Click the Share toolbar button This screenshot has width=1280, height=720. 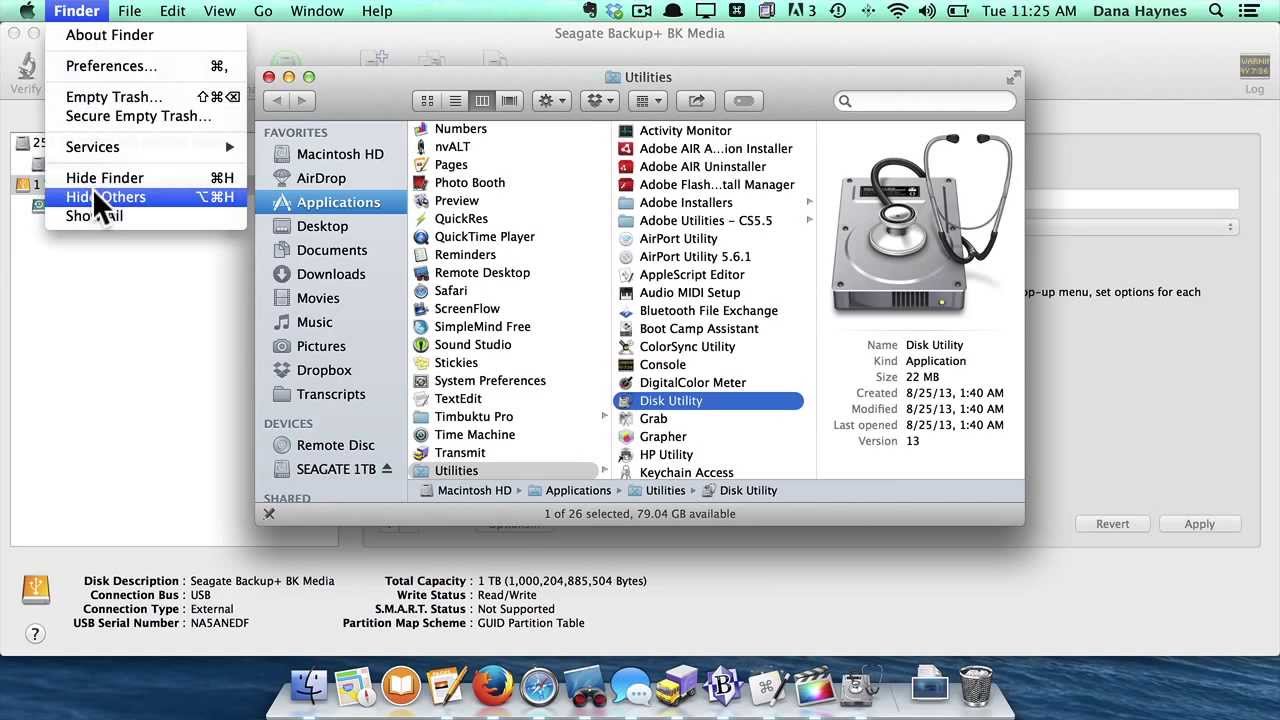696,101
